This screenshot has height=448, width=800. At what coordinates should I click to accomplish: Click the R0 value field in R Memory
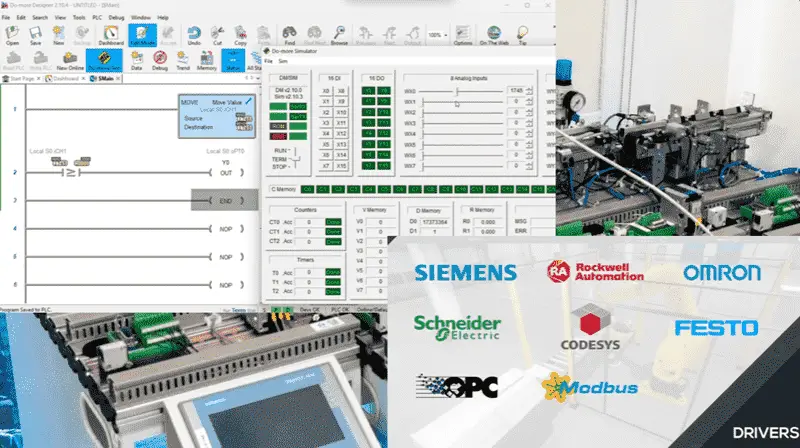(488, 222)
